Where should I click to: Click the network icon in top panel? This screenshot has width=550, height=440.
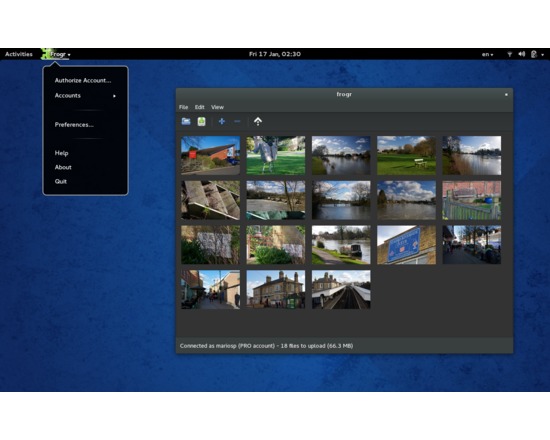[x=510, y=54]
